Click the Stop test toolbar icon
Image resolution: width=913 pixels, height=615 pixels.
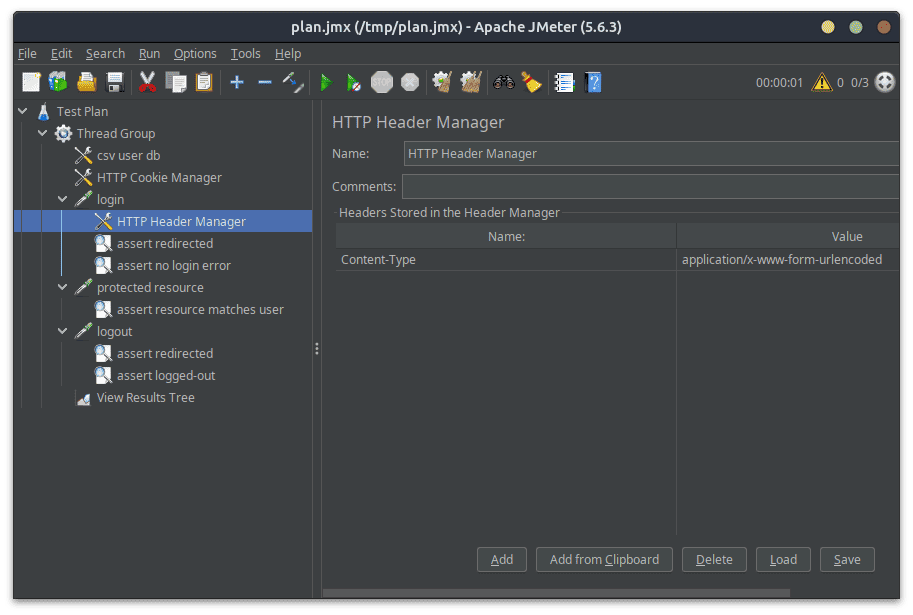382,82
